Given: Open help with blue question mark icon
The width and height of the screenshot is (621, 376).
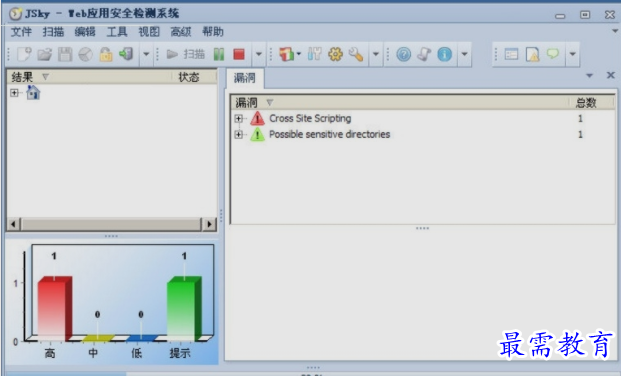Looking at the screenshot, I should [404, 54].
